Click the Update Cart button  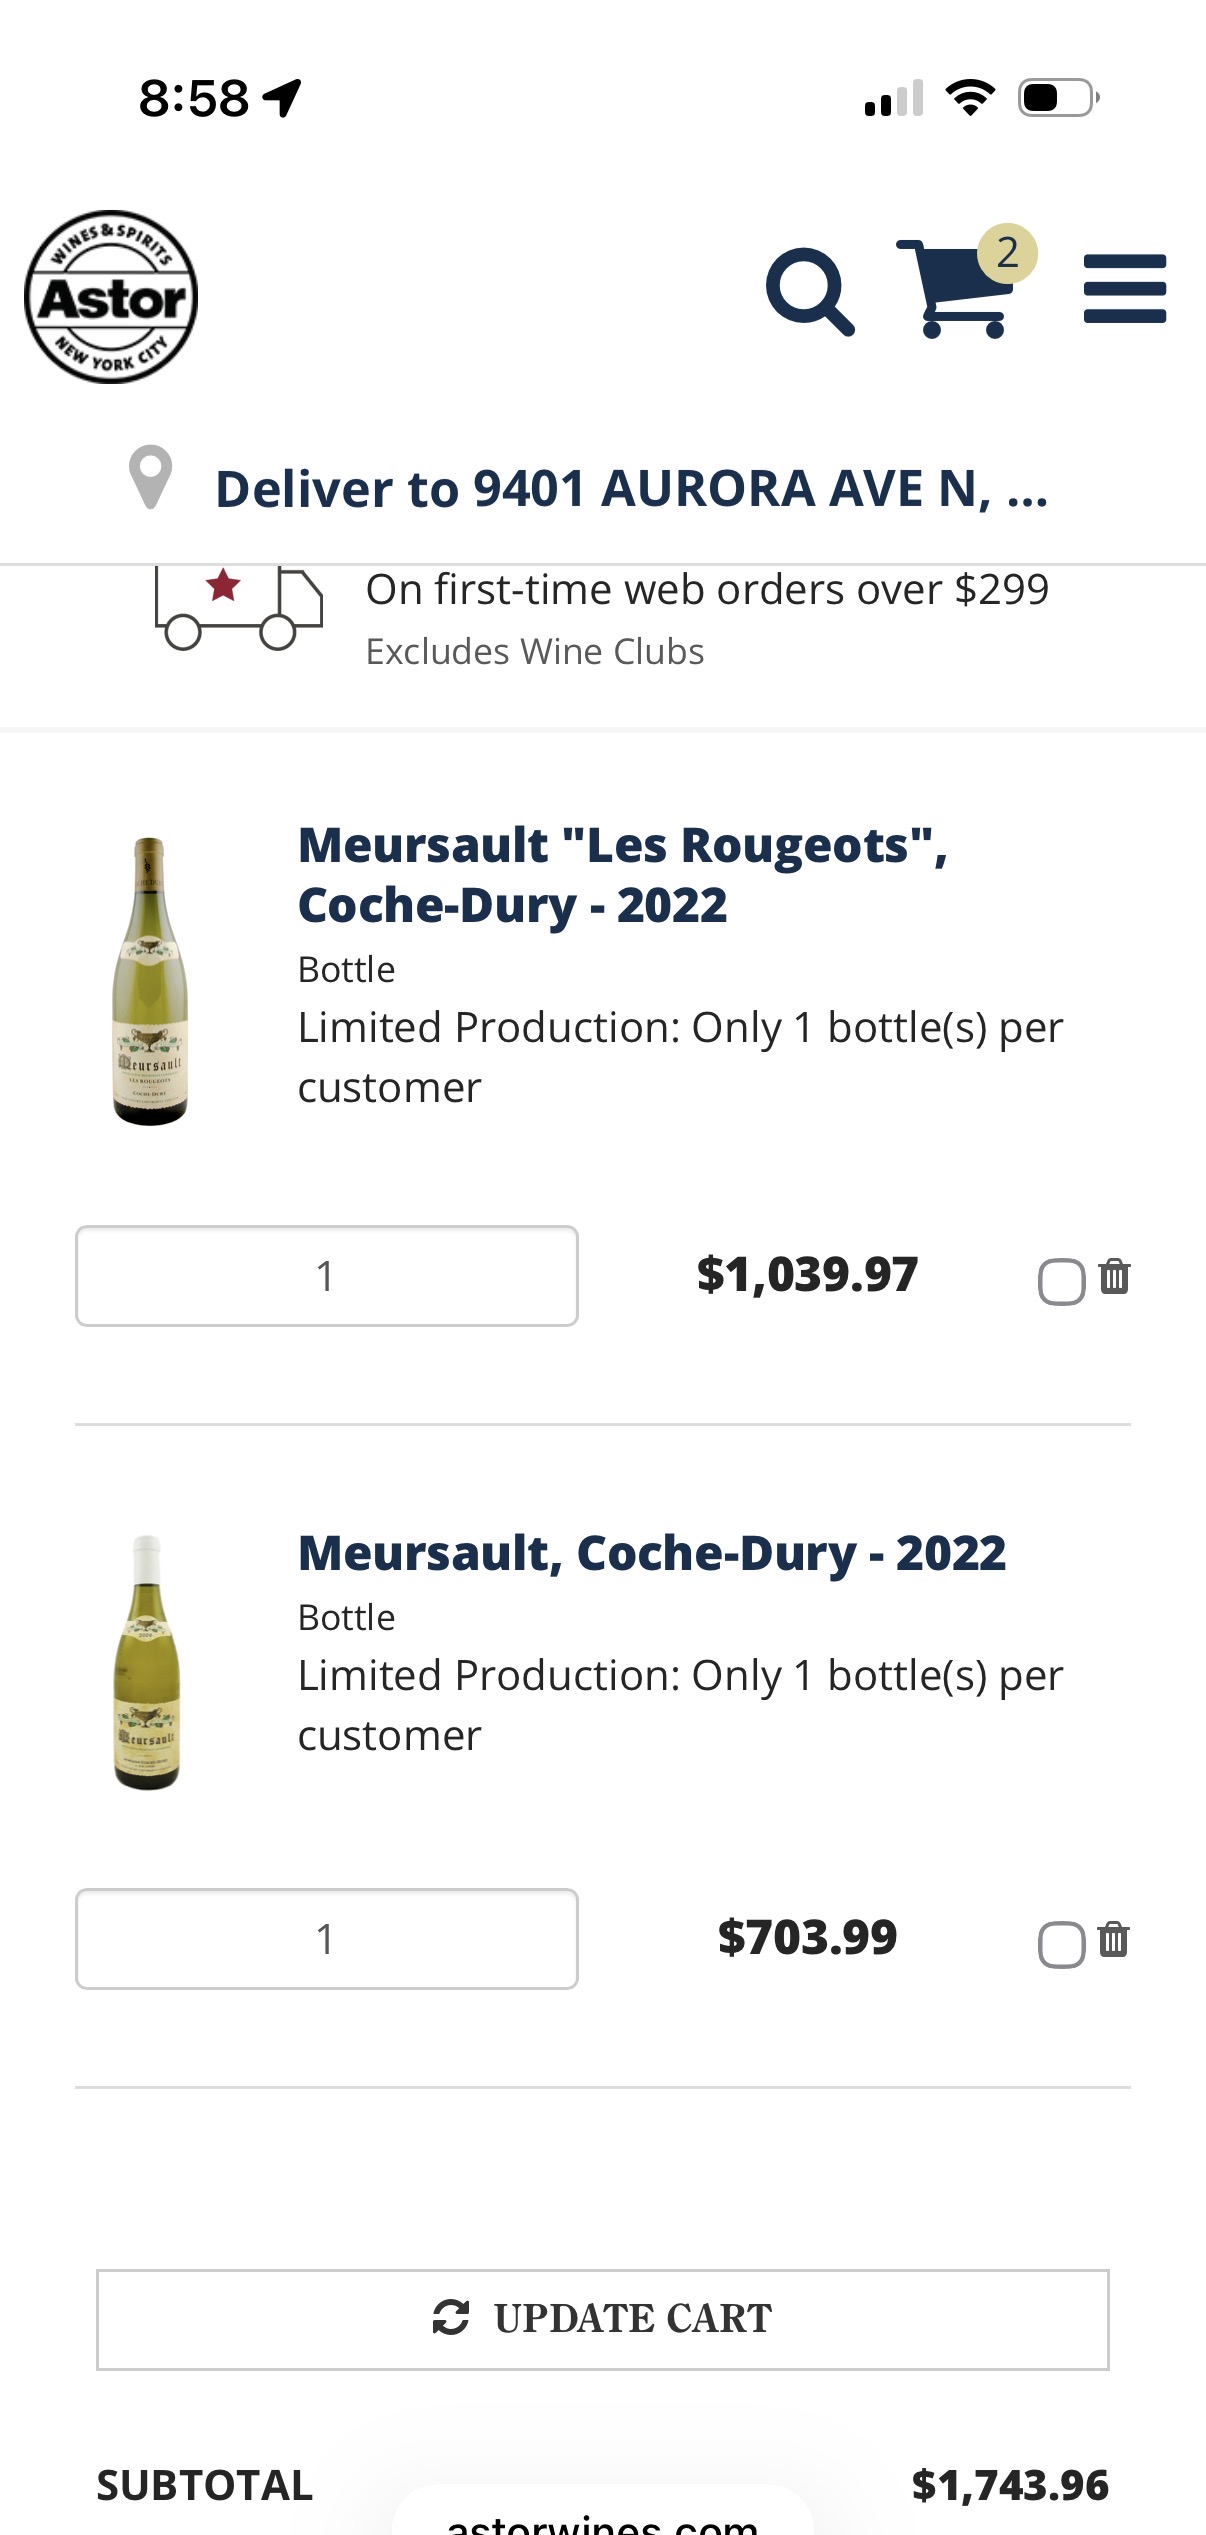pyautogui.click(x=602, y=2319)
